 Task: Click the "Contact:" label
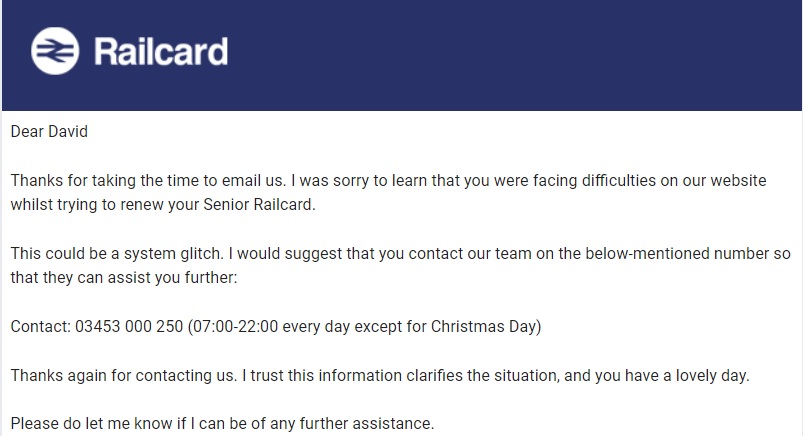[x=41, y=326]
